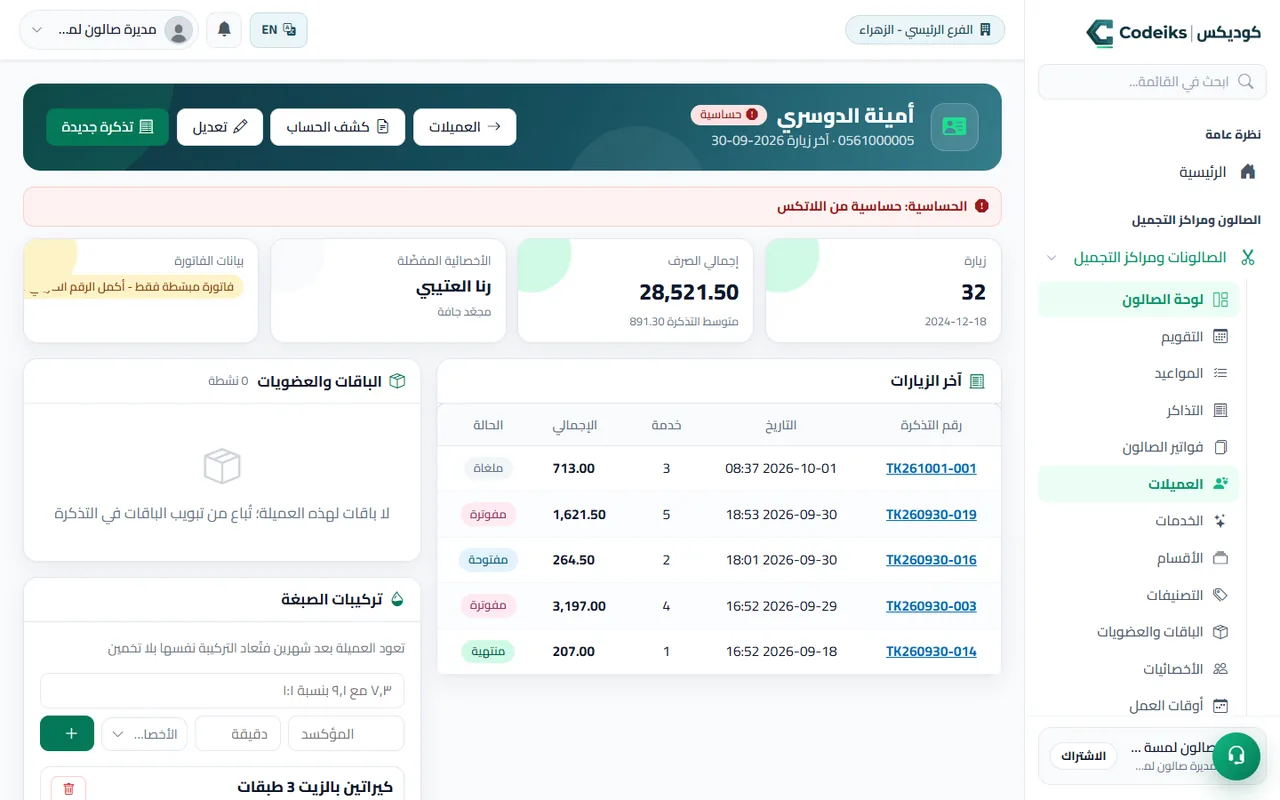Click the رنا العتيبي specialist name
The image size is (1280, 800).
pos(453,287)
